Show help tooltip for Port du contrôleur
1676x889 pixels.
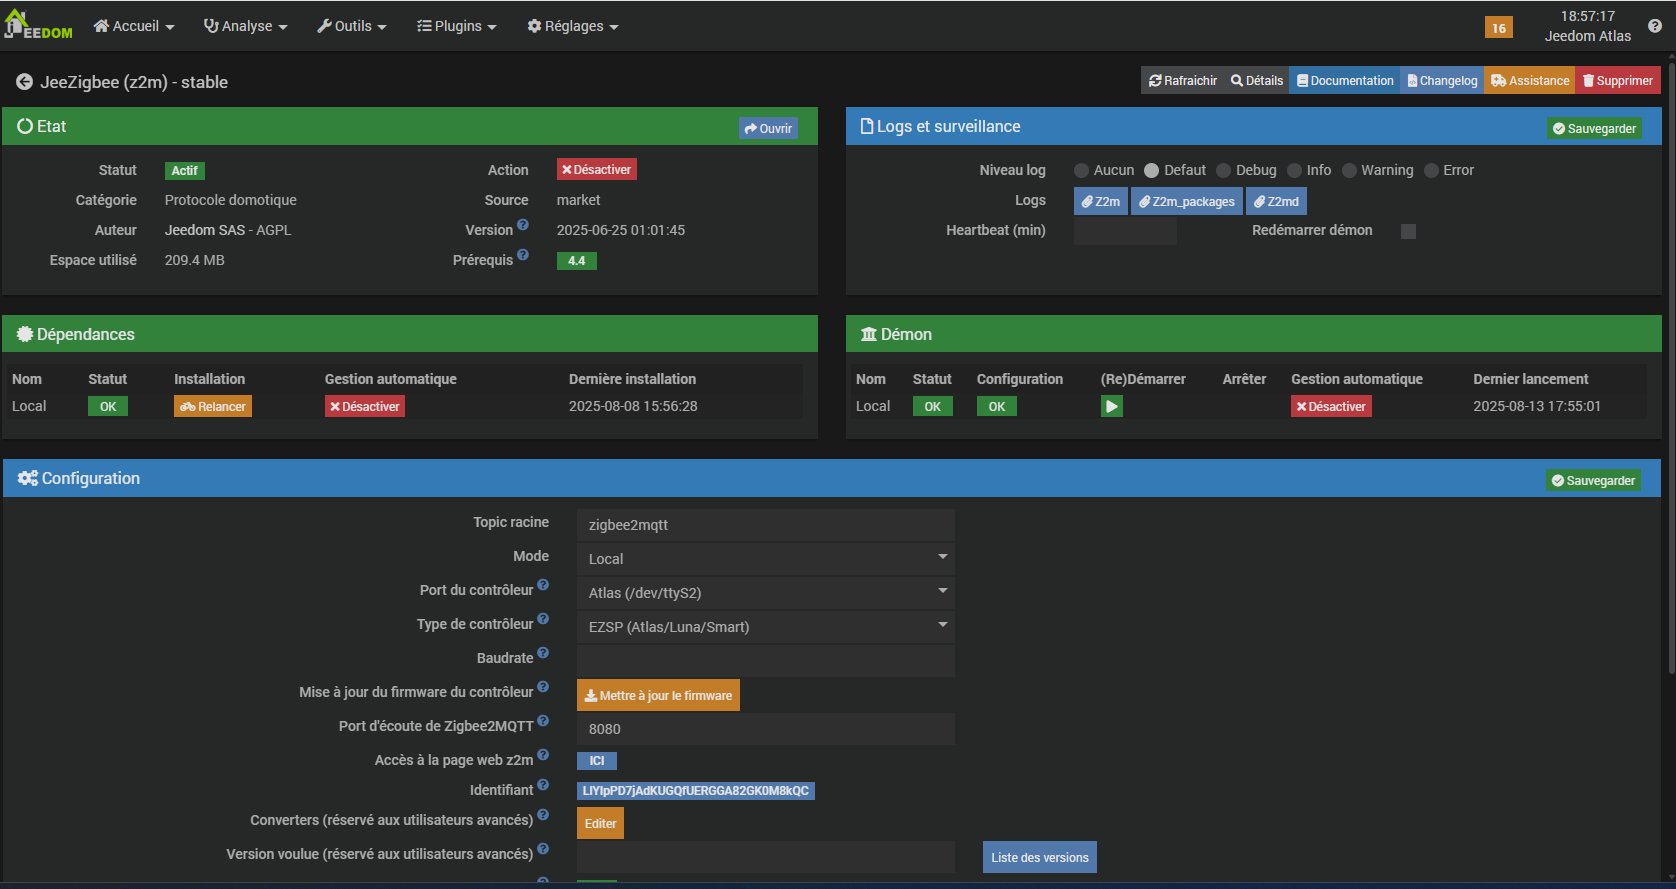click(x=543, y=585)
